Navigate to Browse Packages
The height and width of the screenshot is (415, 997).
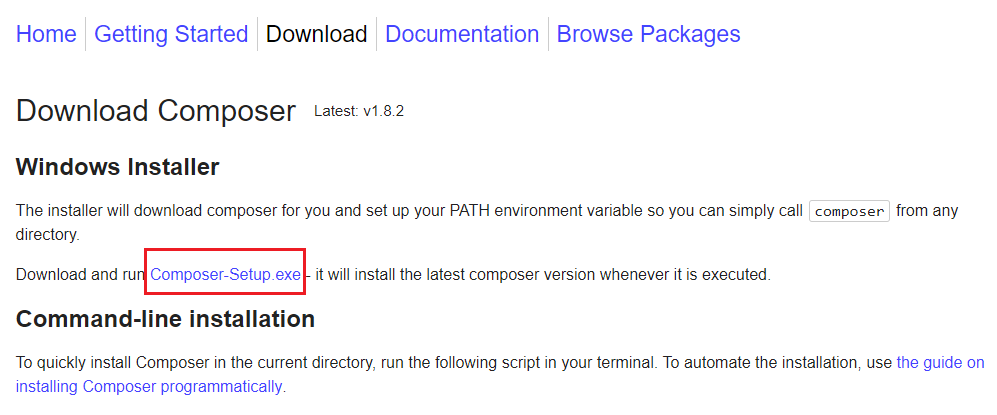click(x=648, y=34)
